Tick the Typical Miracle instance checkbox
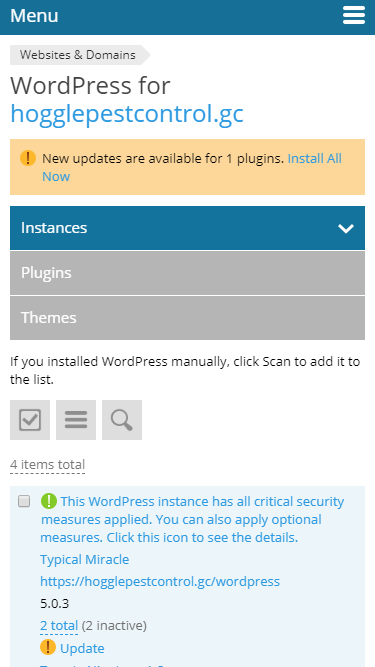This screenshot has width=375, height=667. (x=24, y=501)
